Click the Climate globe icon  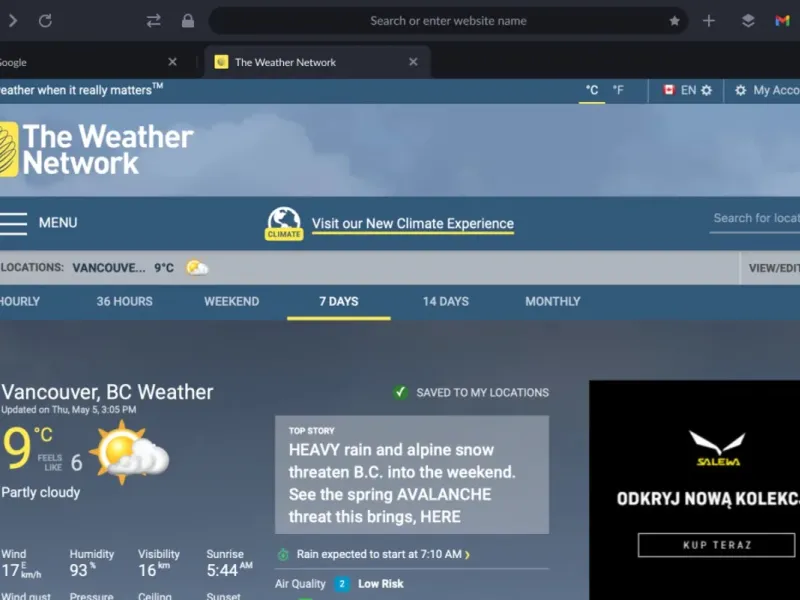pyautogui.click(x=284, y=223)
